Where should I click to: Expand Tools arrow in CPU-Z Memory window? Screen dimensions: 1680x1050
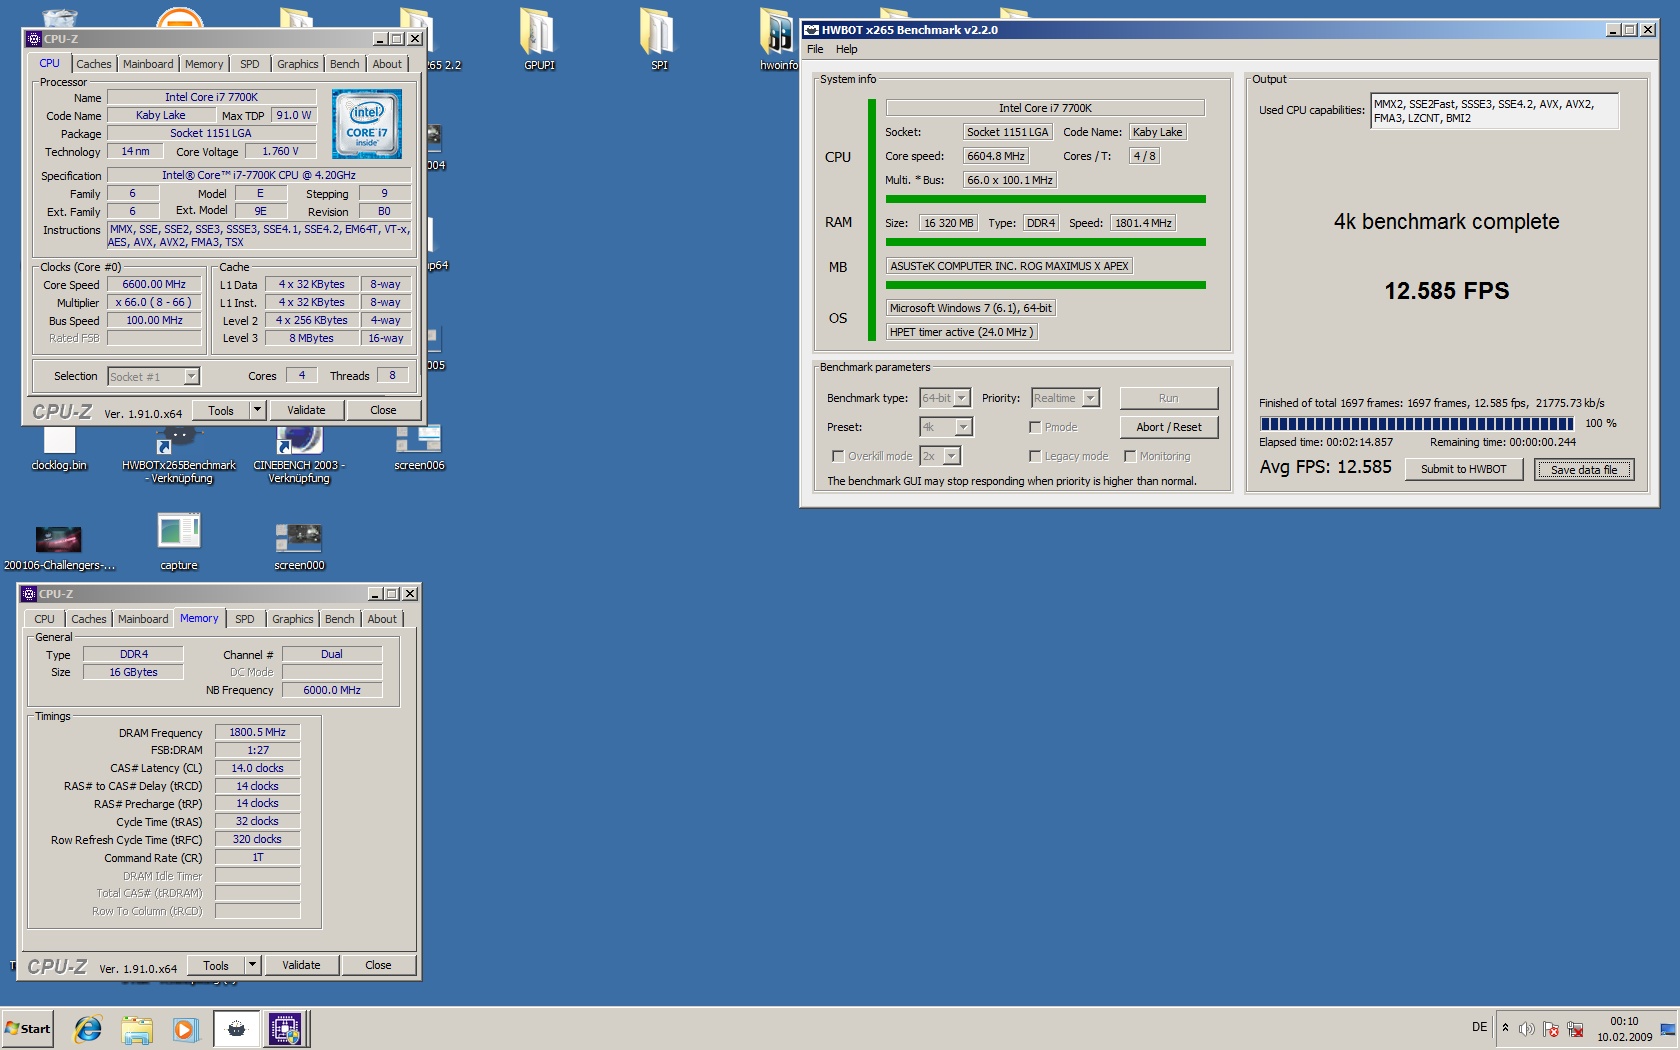(252, 965)
